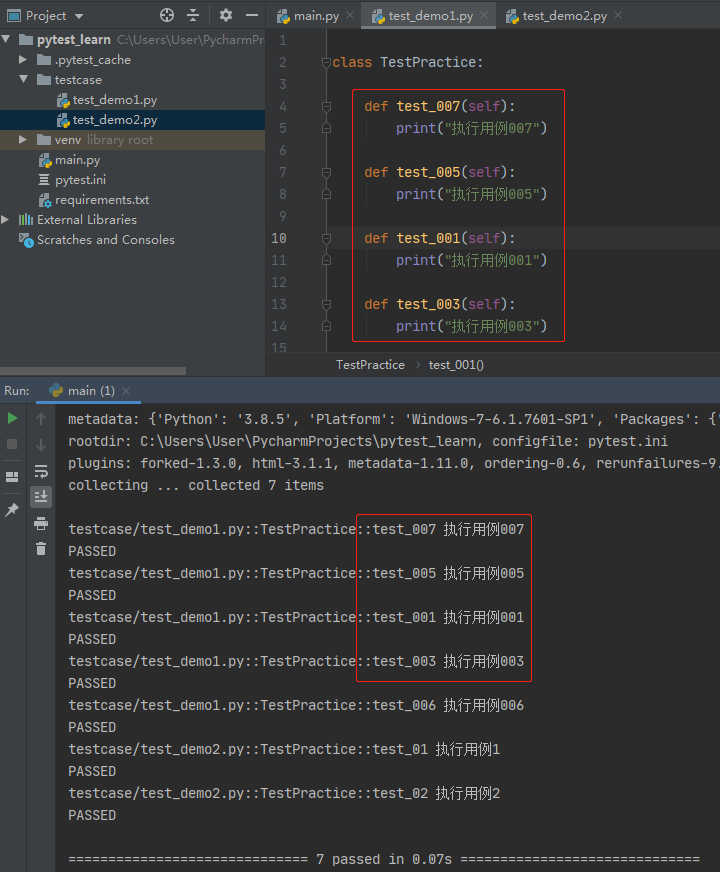Click the test_demo1.py::TestPractice::test_006 output line
720x872 pixels.
coord(296,705)
